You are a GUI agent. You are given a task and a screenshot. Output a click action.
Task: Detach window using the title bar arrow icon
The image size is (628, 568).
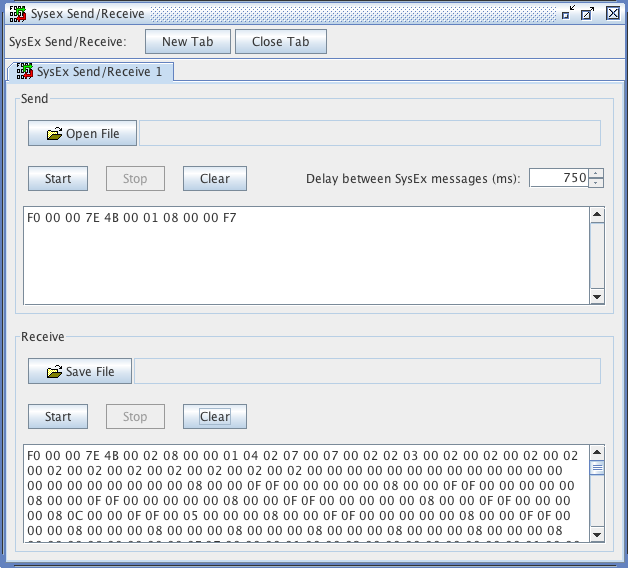coord(568,13)
